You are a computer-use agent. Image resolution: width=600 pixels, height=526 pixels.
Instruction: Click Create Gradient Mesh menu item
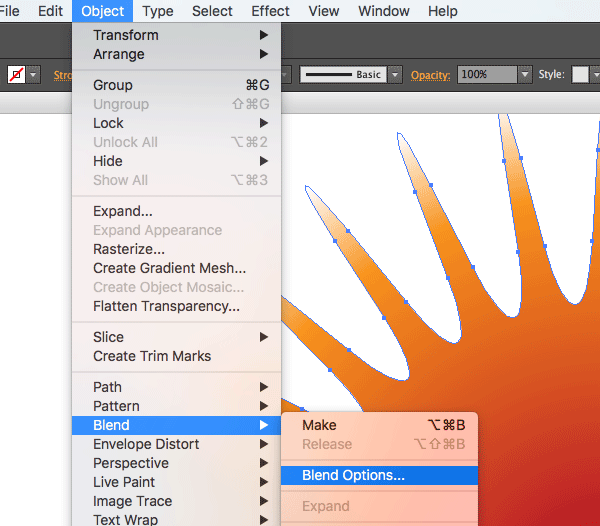[169, 268]
